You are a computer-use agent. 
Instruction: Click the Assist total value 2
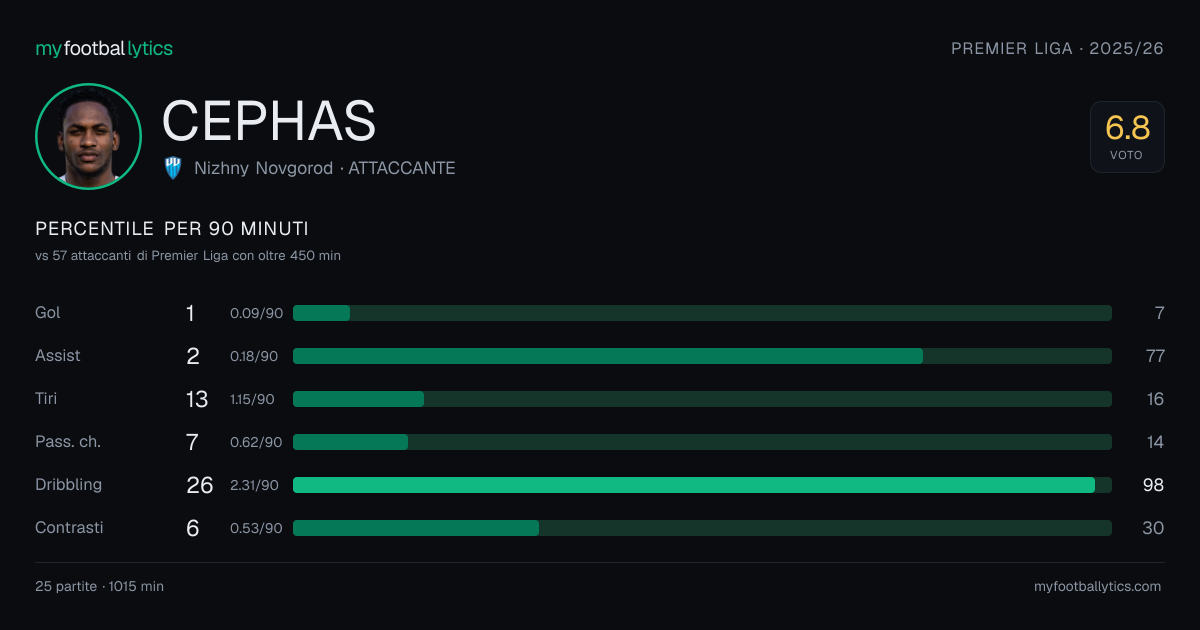click(193, 356)
